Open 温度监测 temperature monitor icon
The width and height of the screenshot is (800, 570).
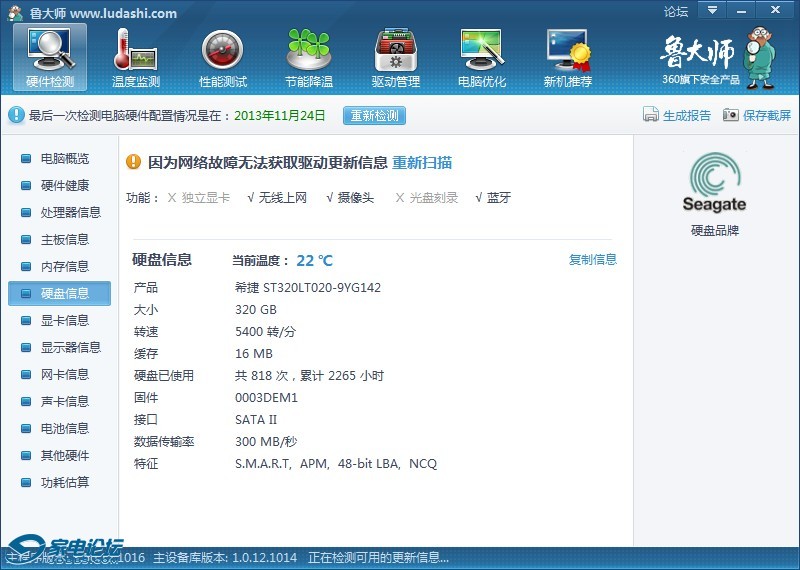coord(136,56)
